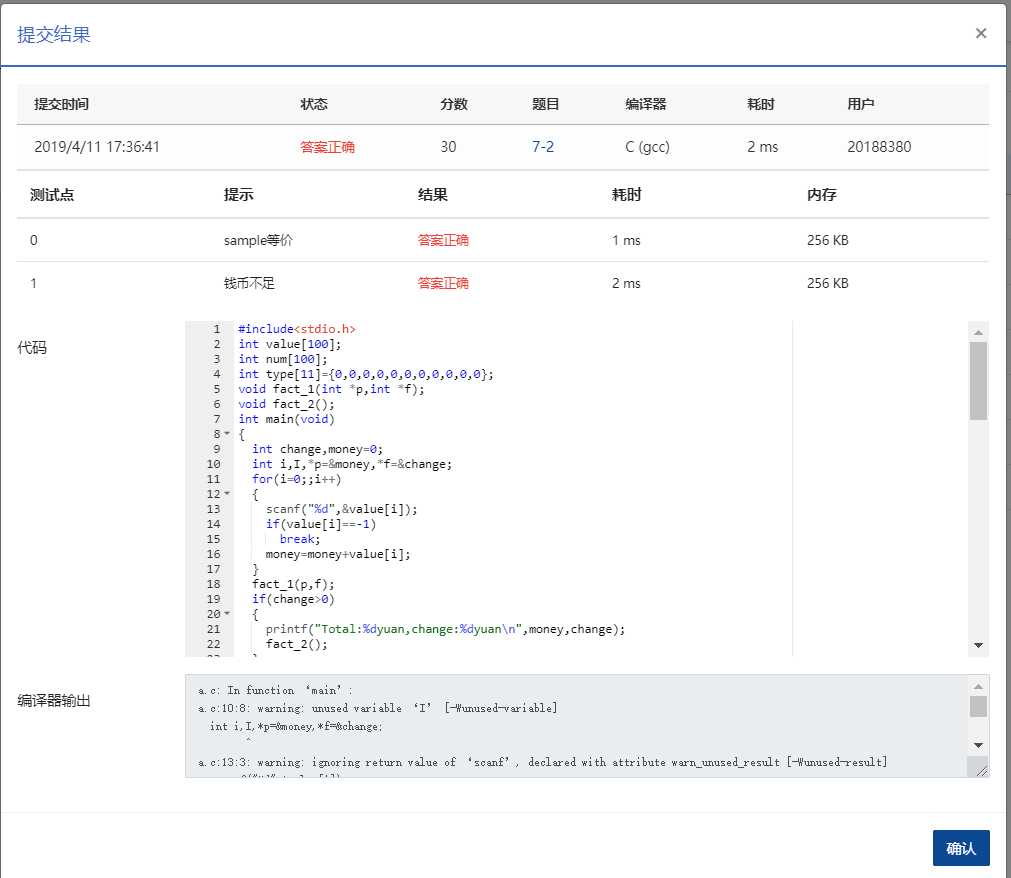The height and width of the screenshot is (878, 1011).
Task: Click the 测试点 header
Action: point(52,195)
